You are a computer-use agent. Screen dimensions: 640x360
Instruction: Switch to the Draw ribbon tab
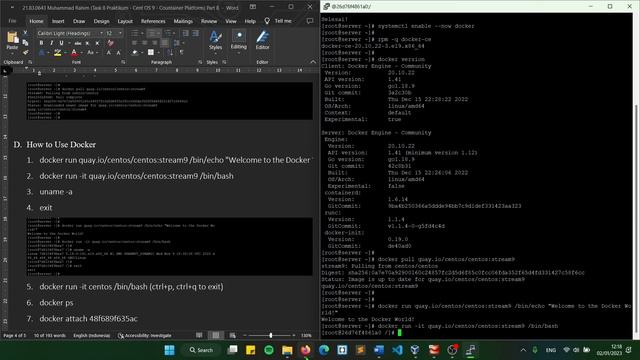point(79,21)
